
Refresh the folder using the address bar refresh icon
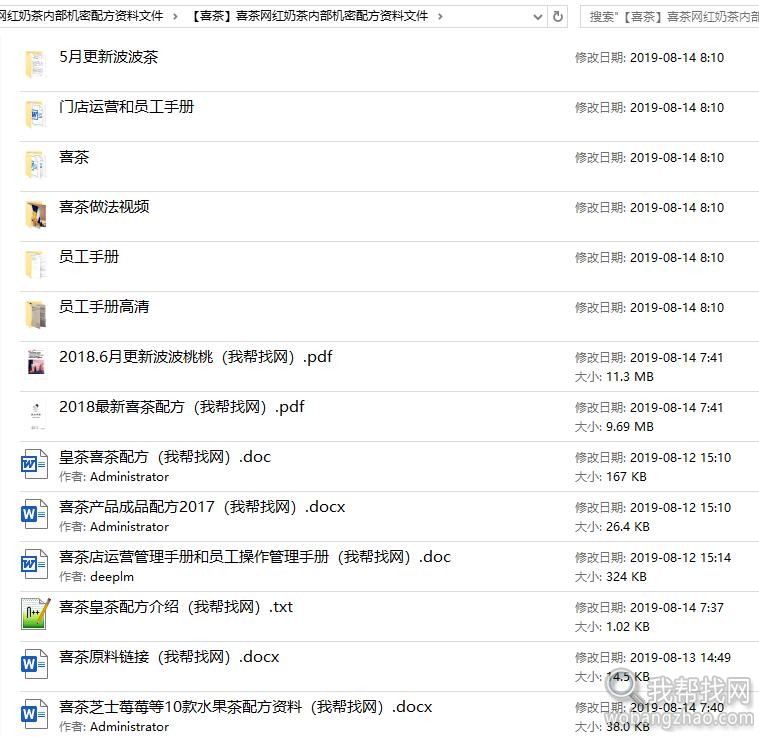point(558,16)
